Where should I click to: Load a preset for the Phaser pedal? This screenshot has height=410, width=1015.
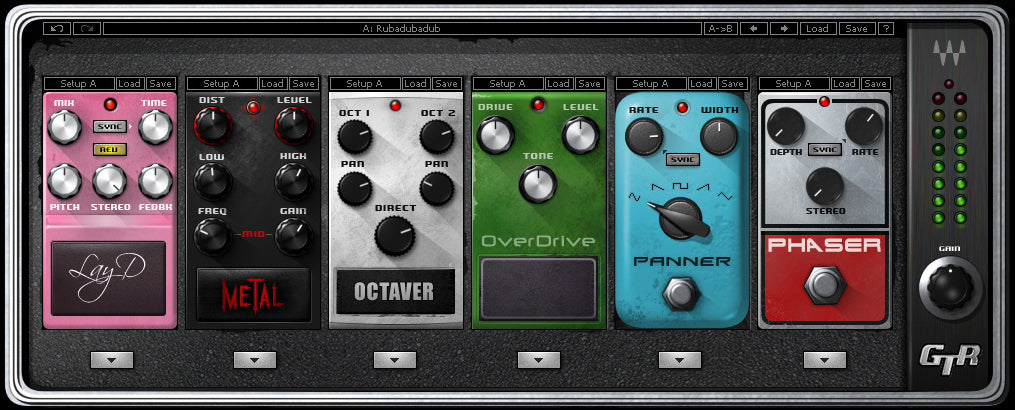point(845,84)
